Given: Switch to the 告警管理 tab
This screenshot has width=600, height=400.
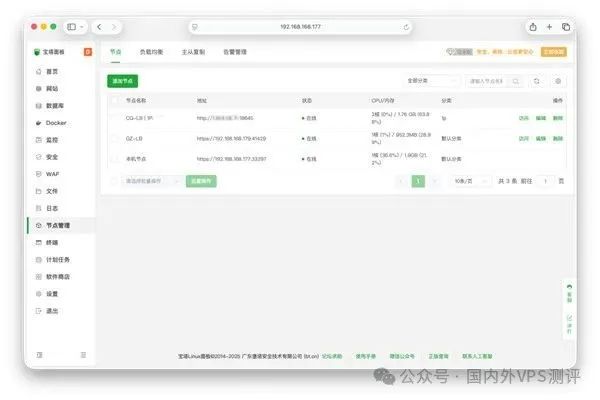Looking at the screenshot, I should point(235,52).
